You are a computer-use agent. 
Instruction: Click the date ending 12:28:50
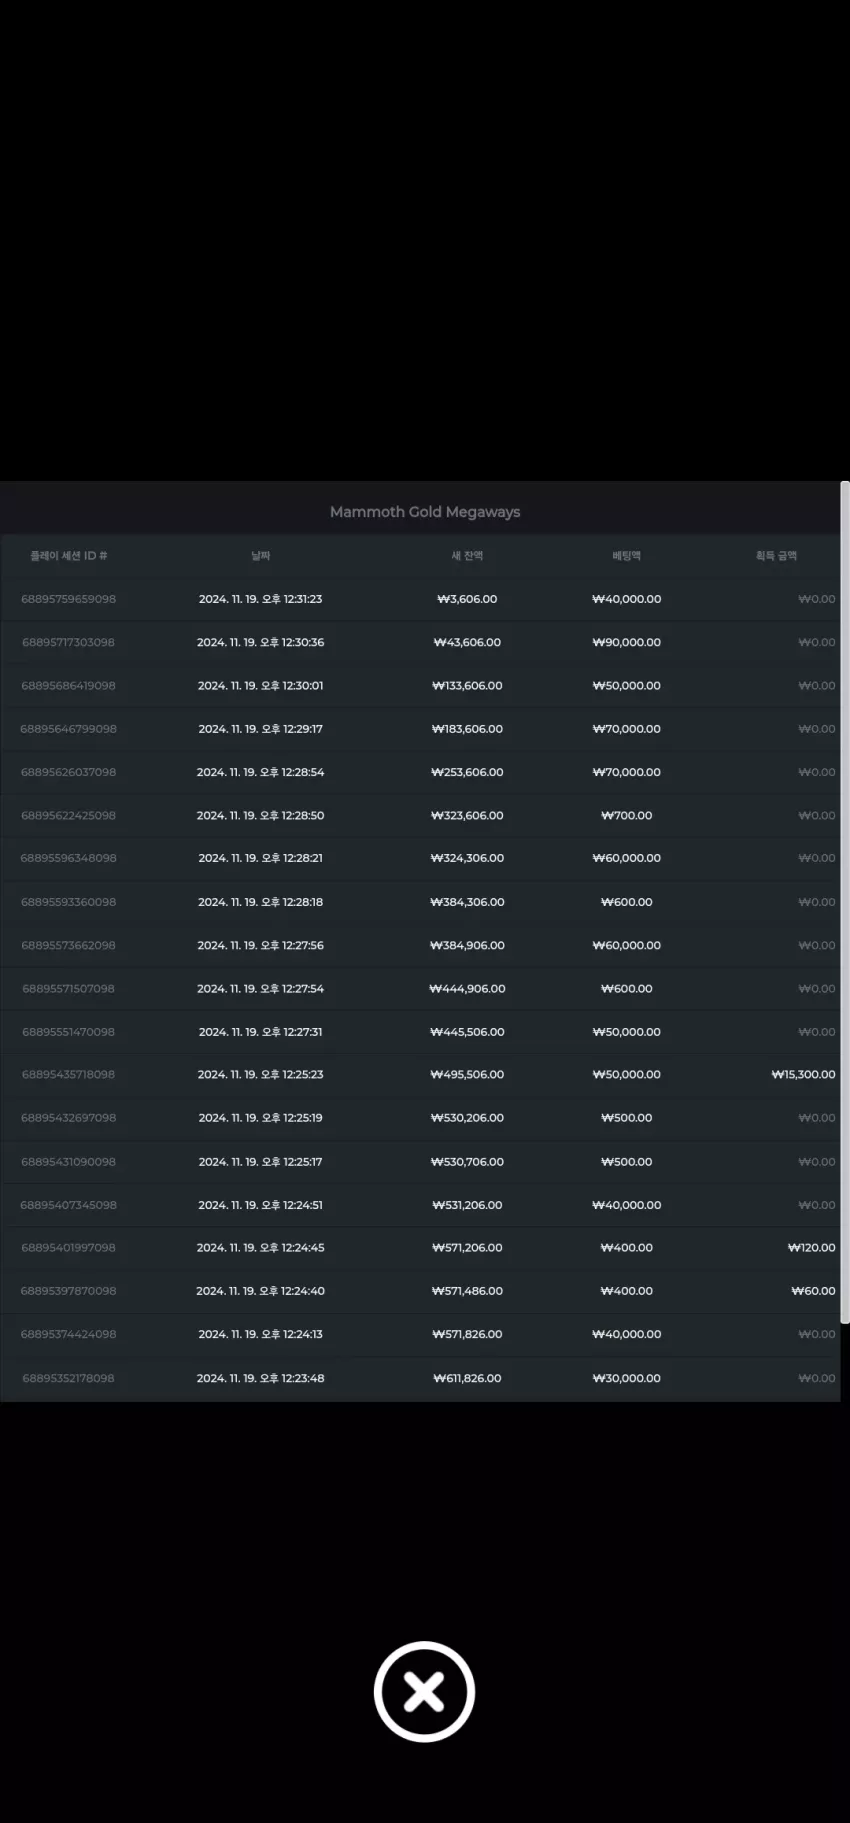pos(260,816)
